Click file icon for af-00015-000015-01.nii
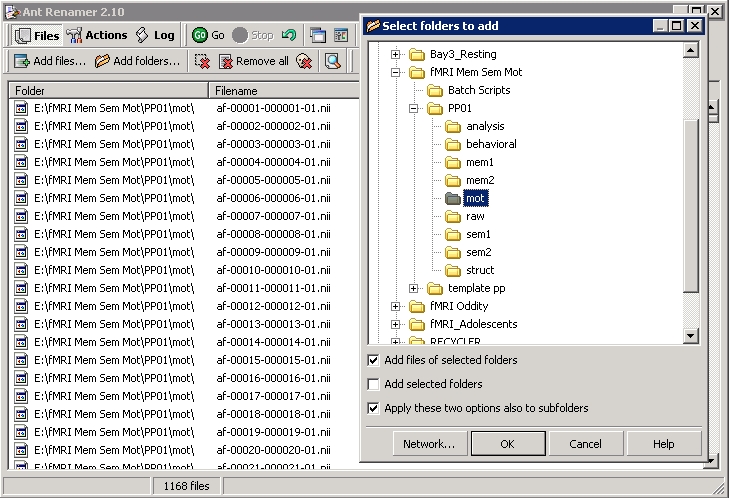This screenshot has height=498, width=729. (21, 360)
